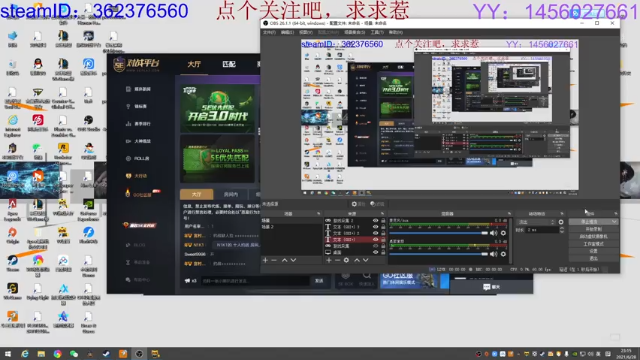Toggle studio mode button in OBS controls
The width and height of the screenshot is (640, 360).
click(593, 244)
